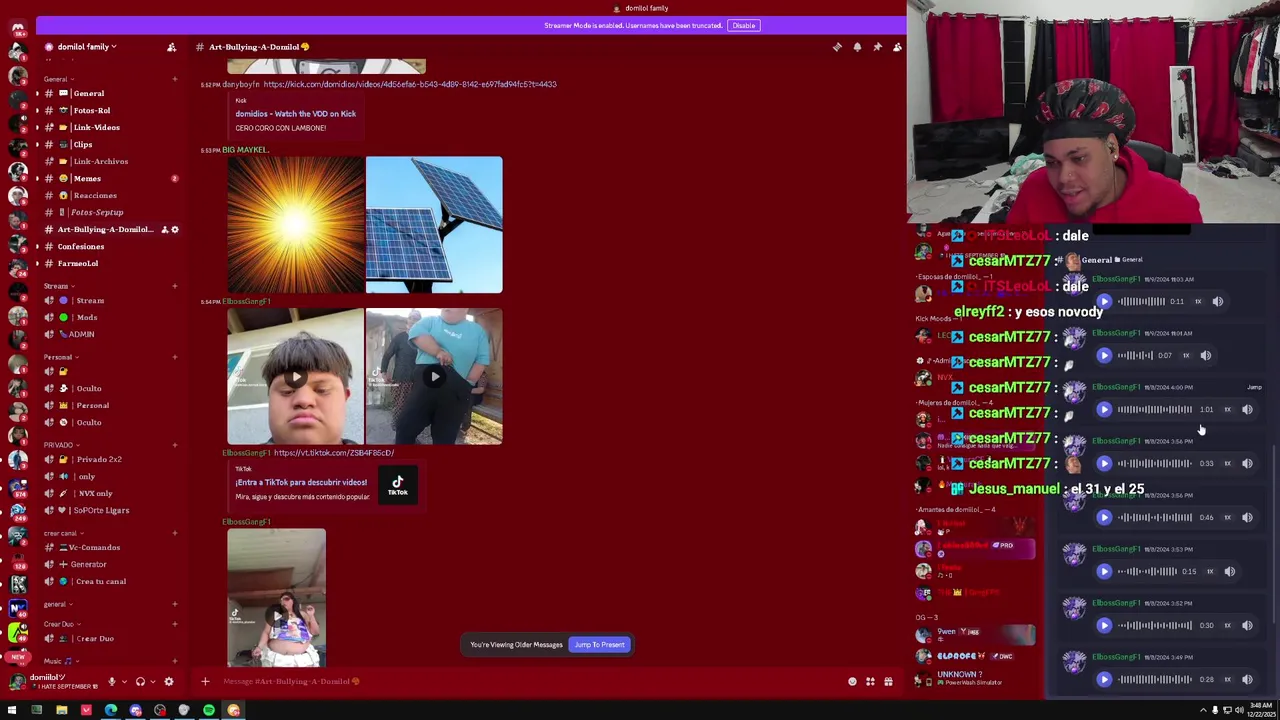Toggle volume icon on the 0:30 voice message
Screen dimensions: 1280x720
[1247, 625]
